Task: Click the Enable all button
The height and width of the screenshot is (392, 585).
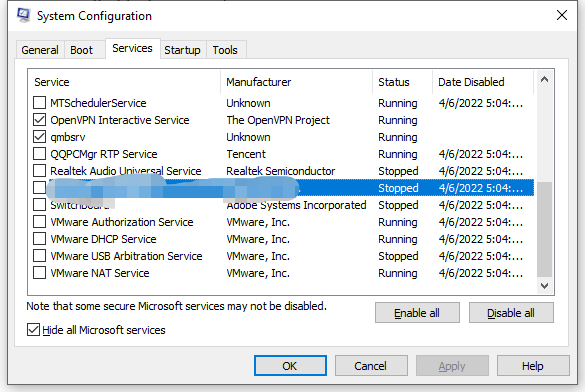Action: click(x=417, y=313)
